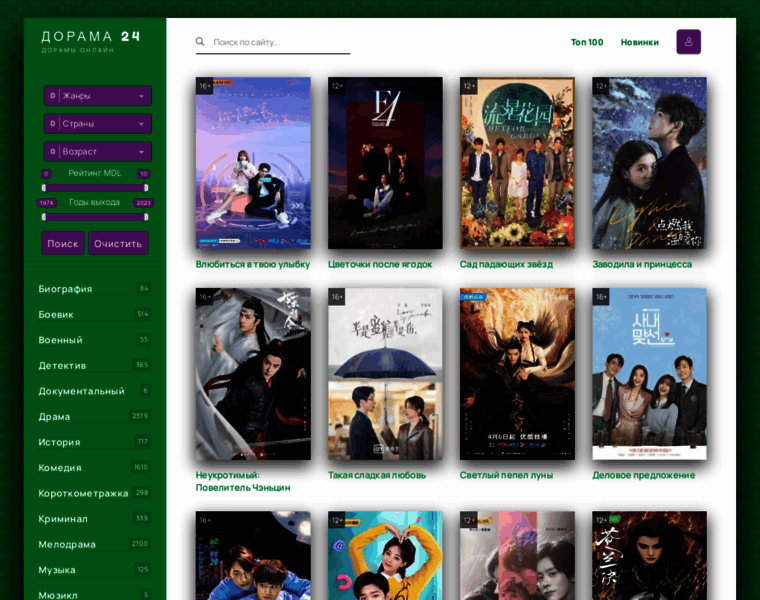Screen dimensions: 760x600
Task: Focus the site search input field
Action: (x=280, y=42)
